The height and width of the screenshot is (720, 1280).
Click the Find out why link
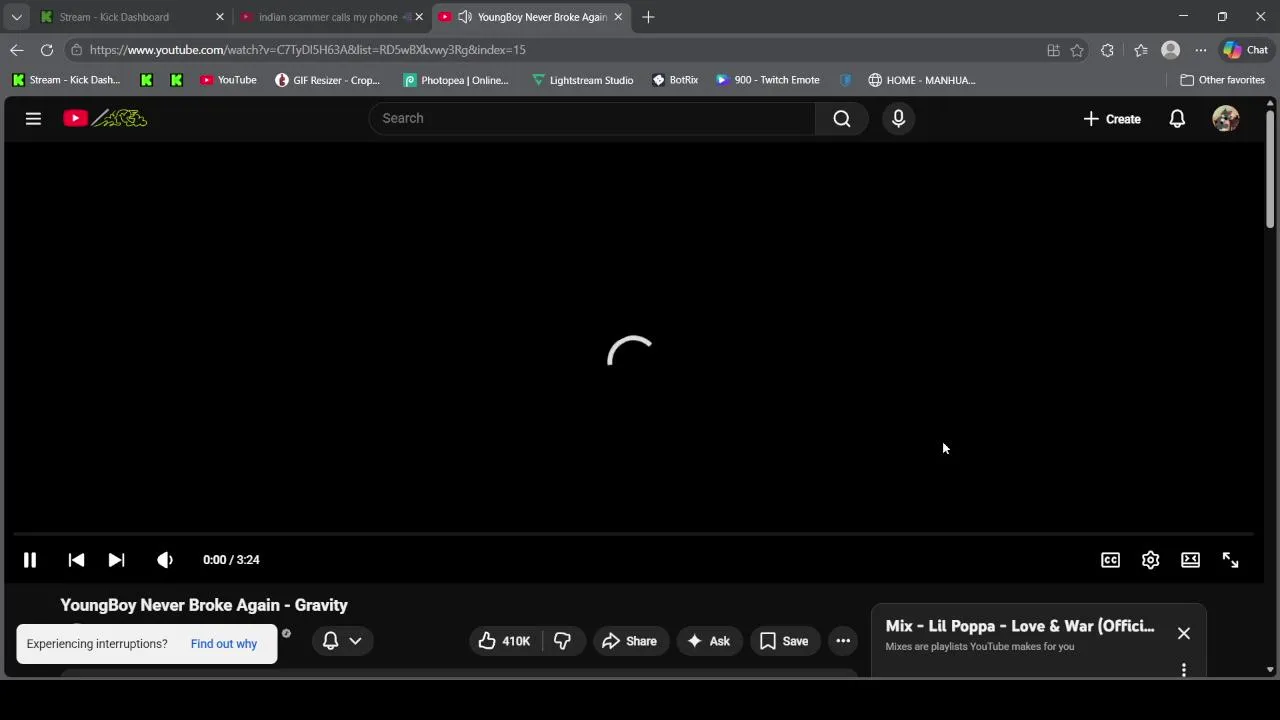tap(224, 644)
